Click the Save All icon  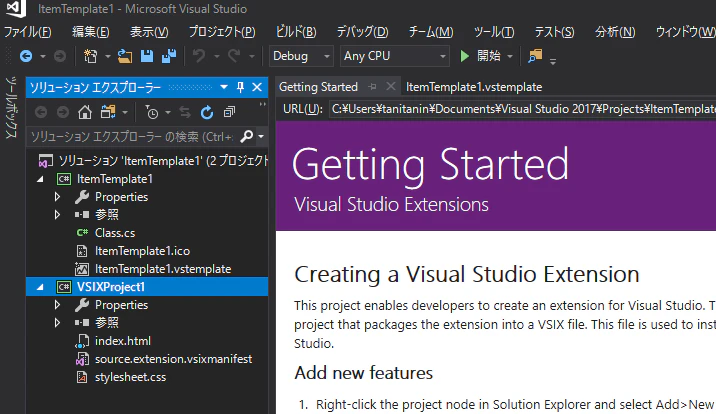[x=169, y=56]
